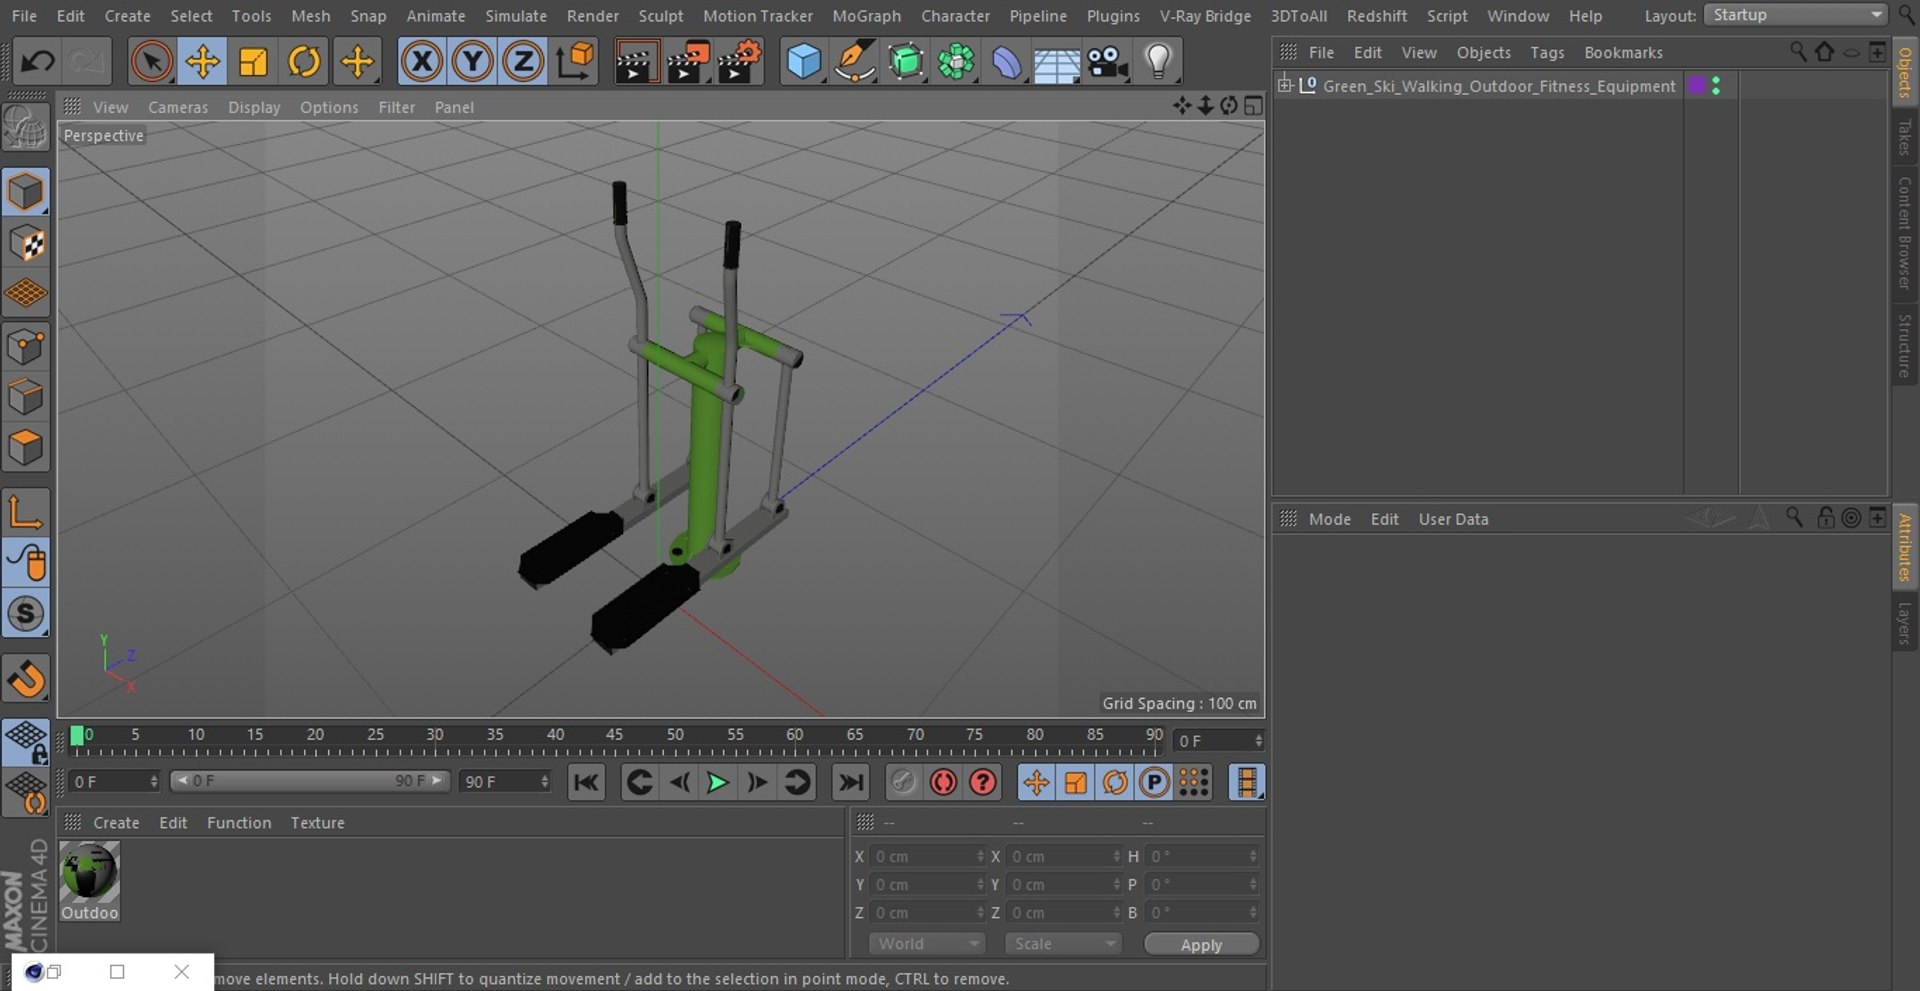This screenshot has height=991, width=1920.
Task: Switch to Model mode
Action: [x=26, y=192]
